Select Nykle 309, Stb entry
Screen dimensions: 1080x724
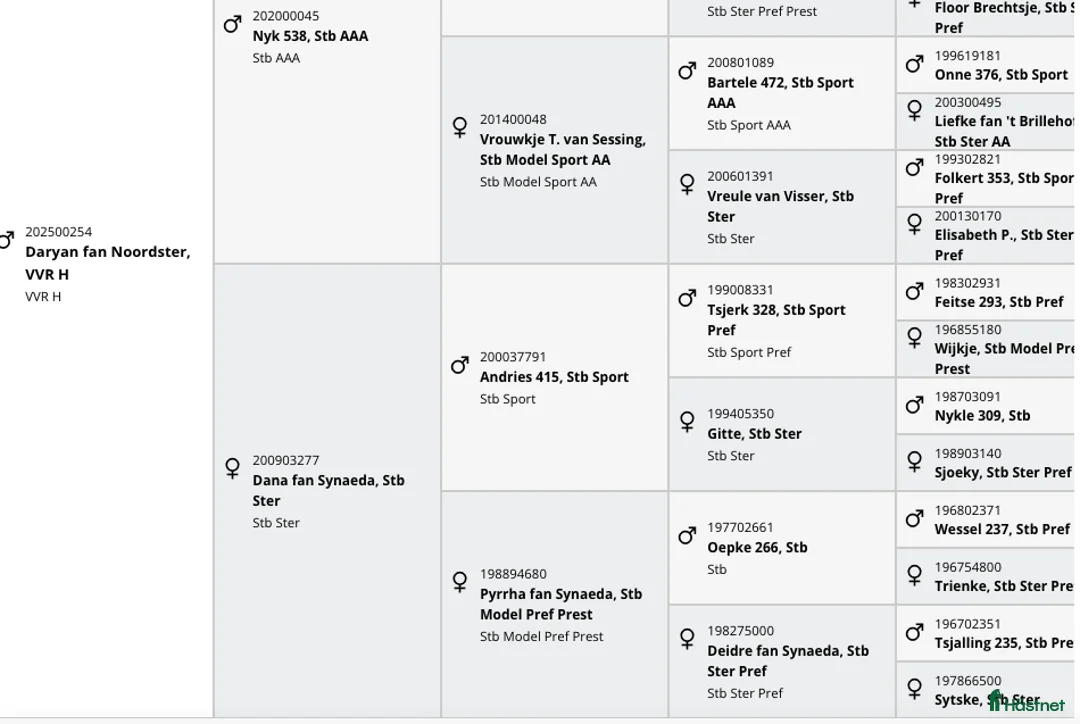click(981, 416)
